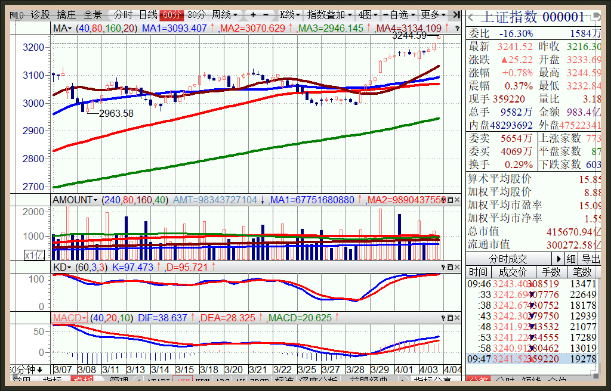Maximize the MACD indicator panel
The image size is (611, 391).
pos(450,318)
